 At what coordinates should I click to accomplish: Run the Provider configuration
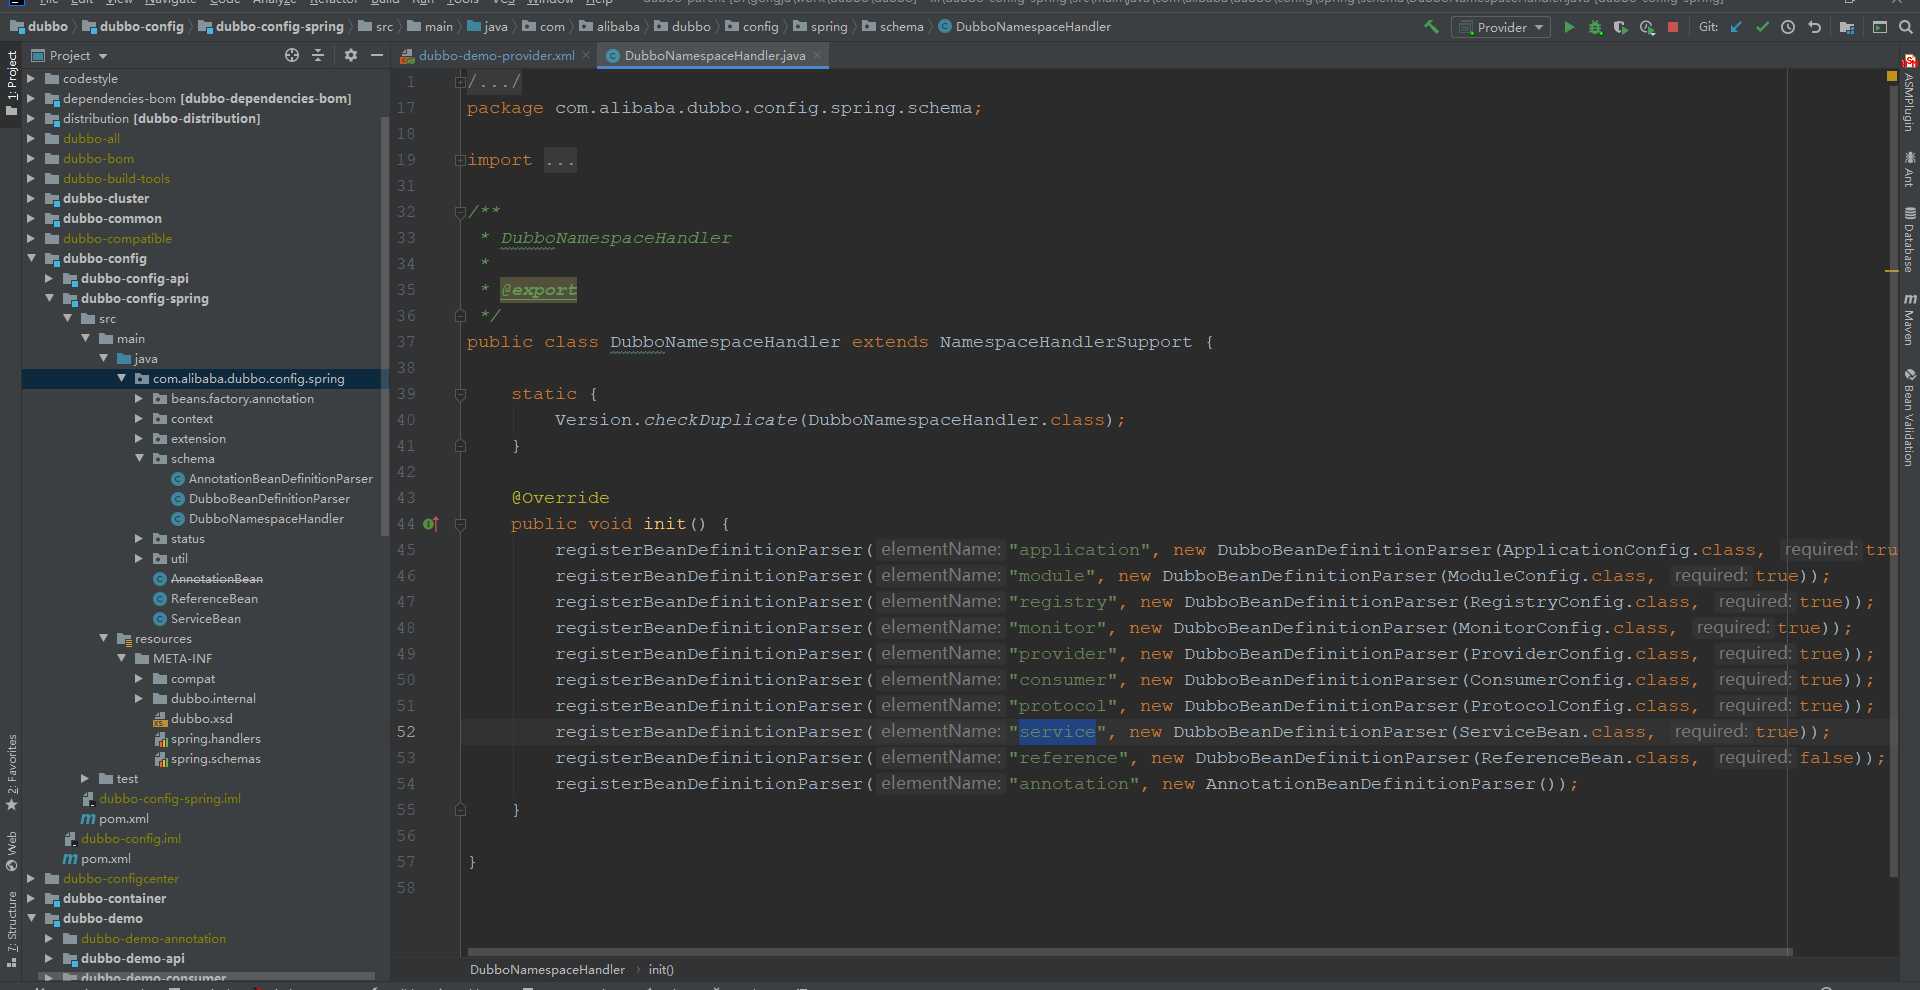coord(1569,27)
